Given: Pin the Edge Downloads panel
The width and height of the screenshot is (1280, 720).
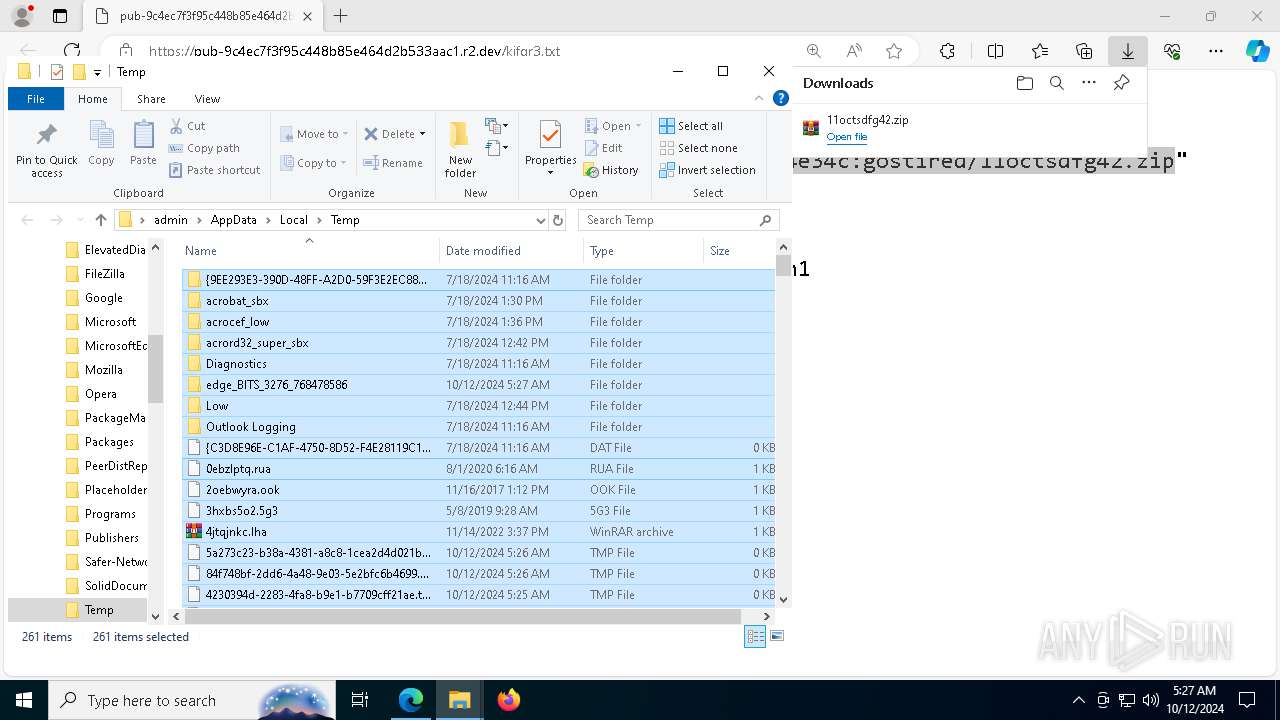Looking at the screenshot, I should (1121, 83).
